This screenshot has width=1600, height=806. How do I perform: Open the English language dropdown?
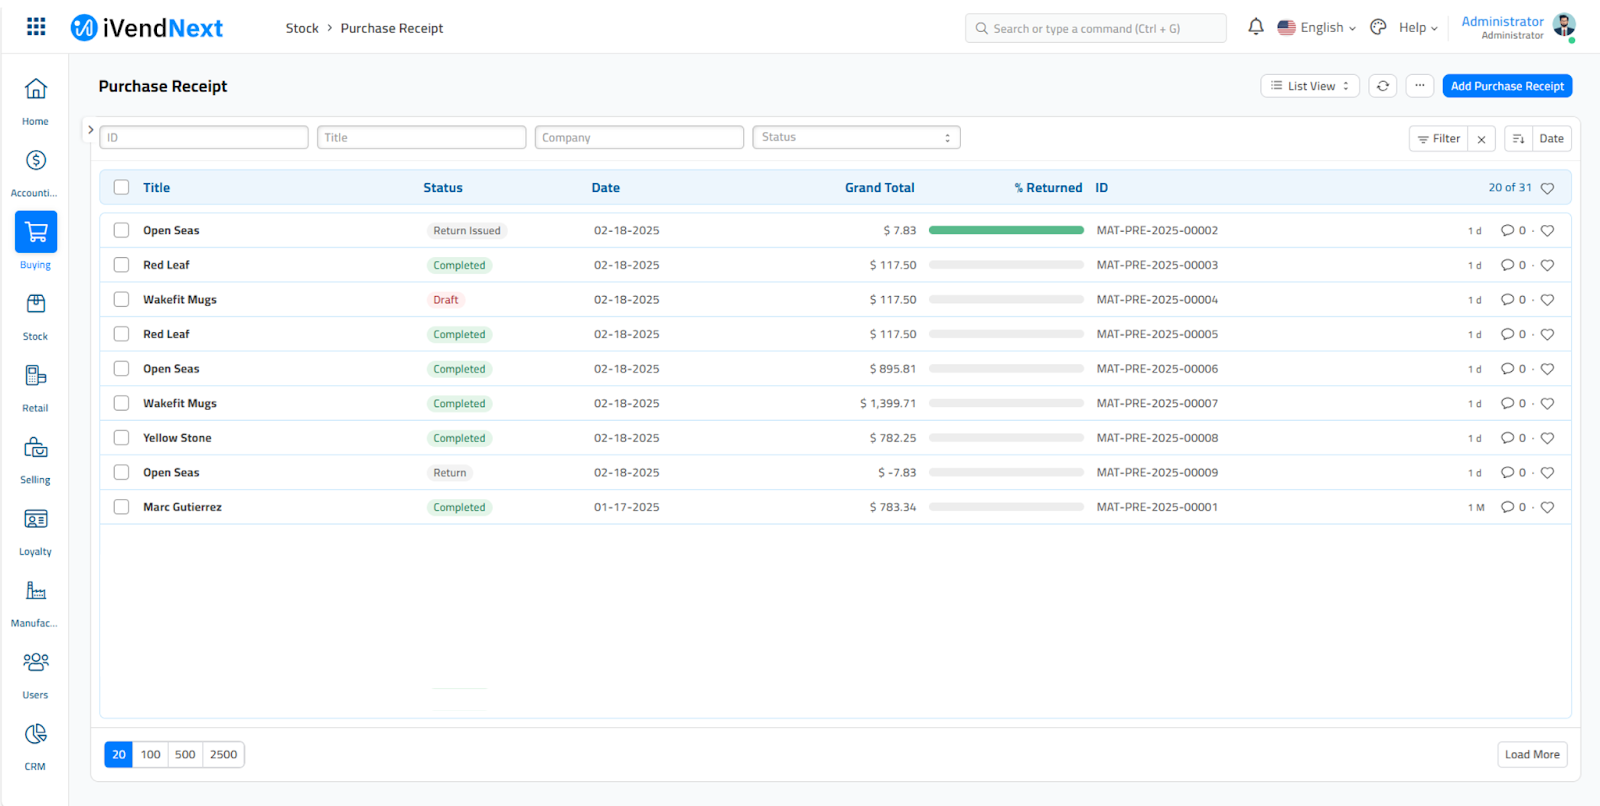tap(1317, 28)
